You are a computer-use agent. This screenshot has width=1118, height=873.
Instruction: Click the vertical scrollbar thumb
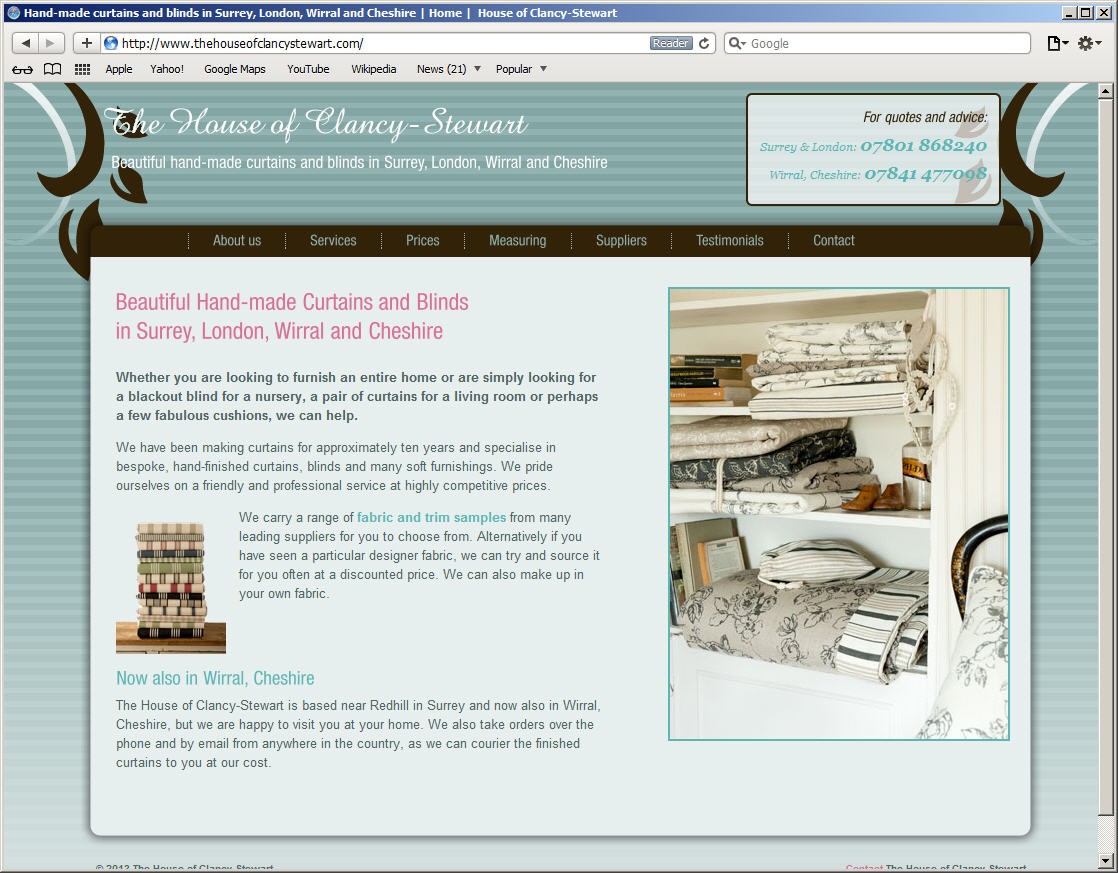click(1105, 456)
